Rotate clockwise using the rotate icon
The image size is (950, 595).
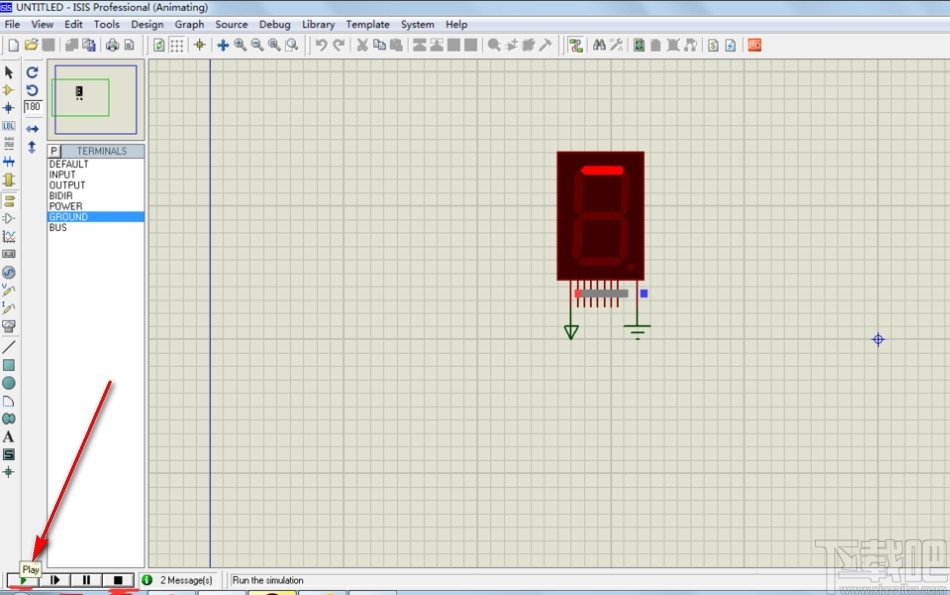[32, 73]
